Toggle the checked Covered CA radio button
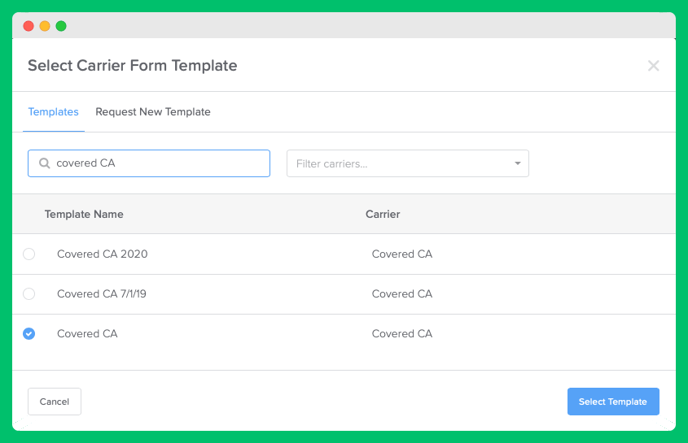This screenshot has height=443, width=688. 29,334
